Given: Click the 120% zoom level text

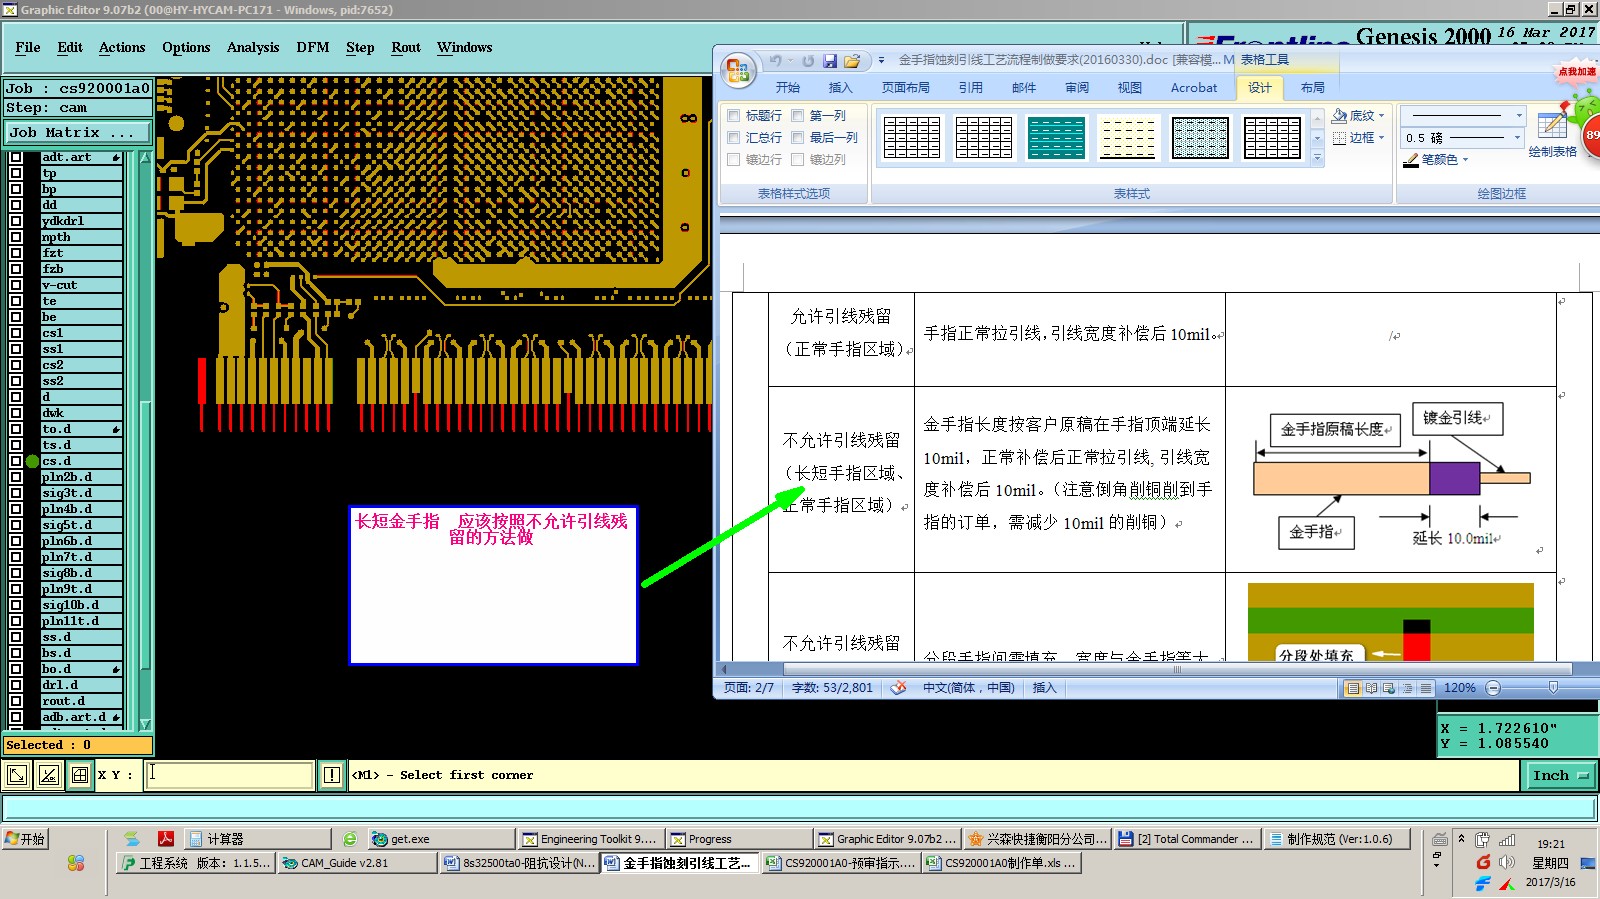Looking at the screenshot, I should coord(1459,688).
